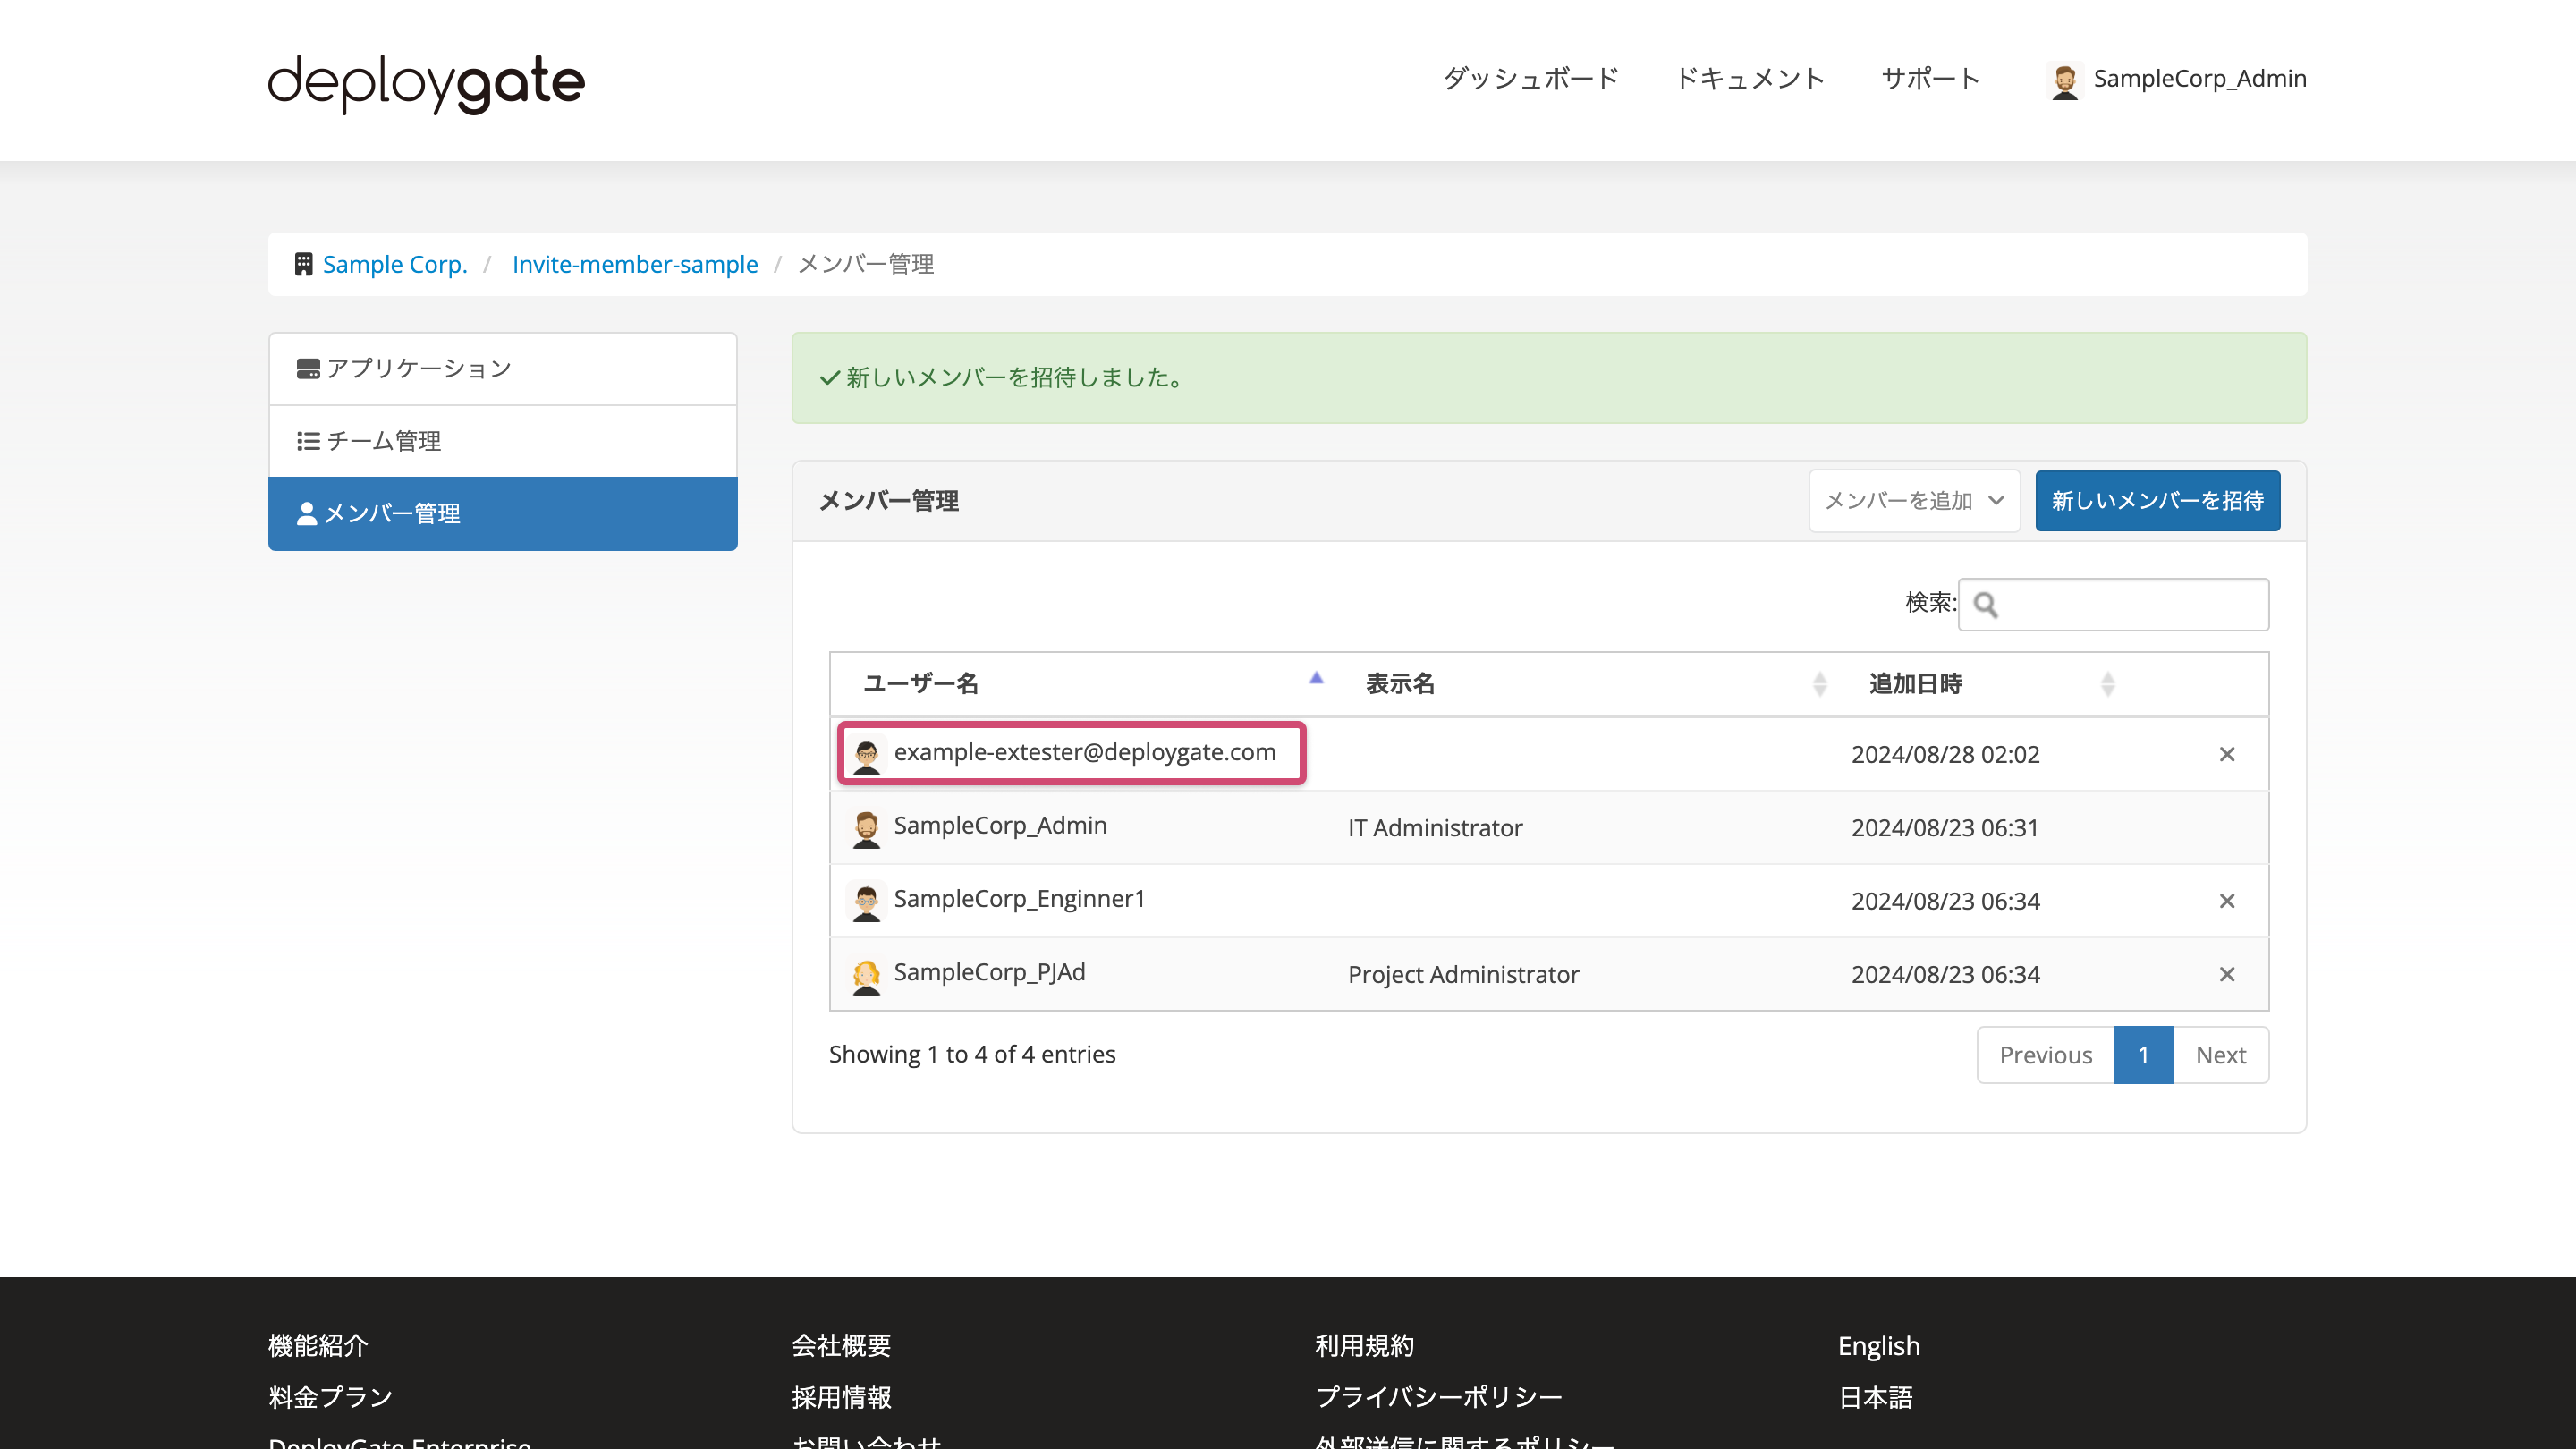Click the メンバー管理 person icon
Screen dimensions: 2576x1449
(x=308, y=513)
